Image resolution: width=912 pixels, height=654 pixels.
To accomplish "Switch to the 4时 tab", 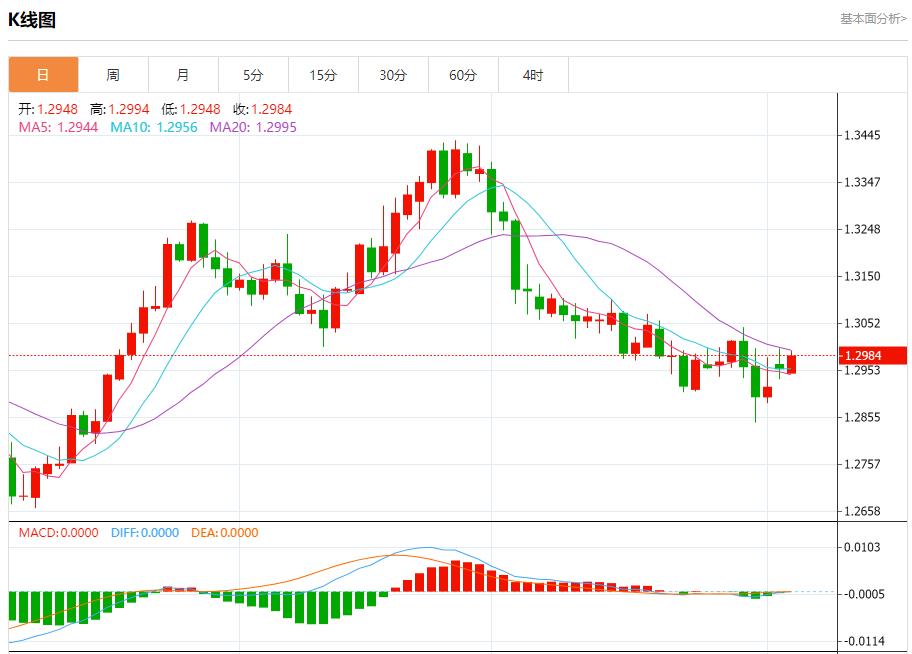I will click(533, 75).
